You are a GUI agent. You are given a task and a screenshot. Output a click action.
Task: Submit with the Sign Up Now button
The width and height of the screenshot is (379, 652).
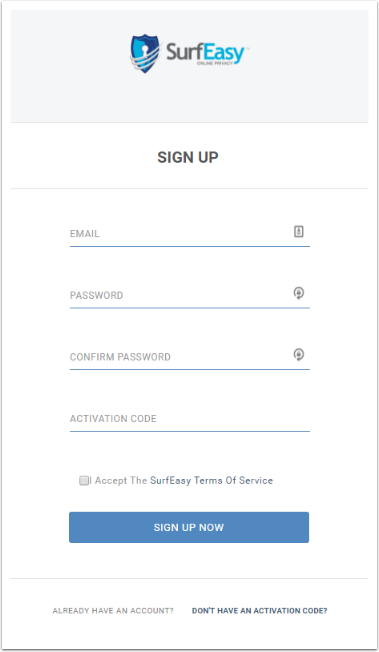[x=189, y=527]
